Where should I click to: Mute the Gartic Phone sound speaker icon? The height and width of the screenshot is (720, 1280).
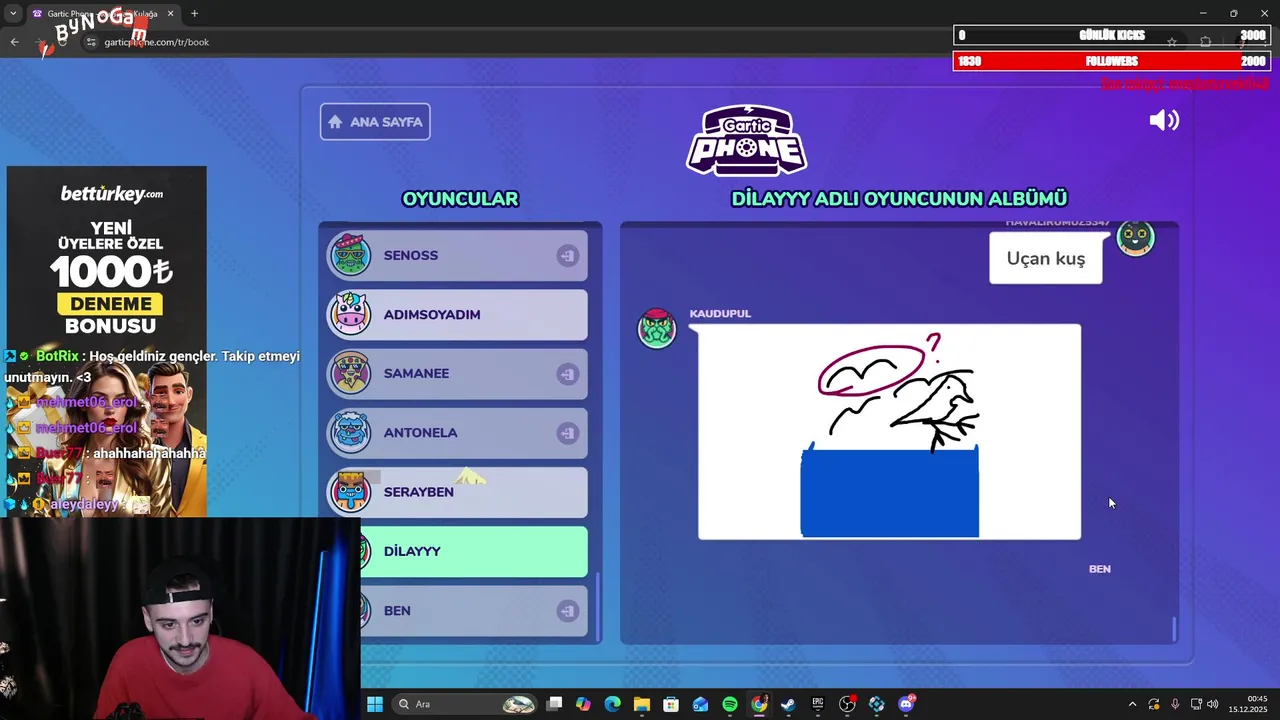(x=1164, y=121)
